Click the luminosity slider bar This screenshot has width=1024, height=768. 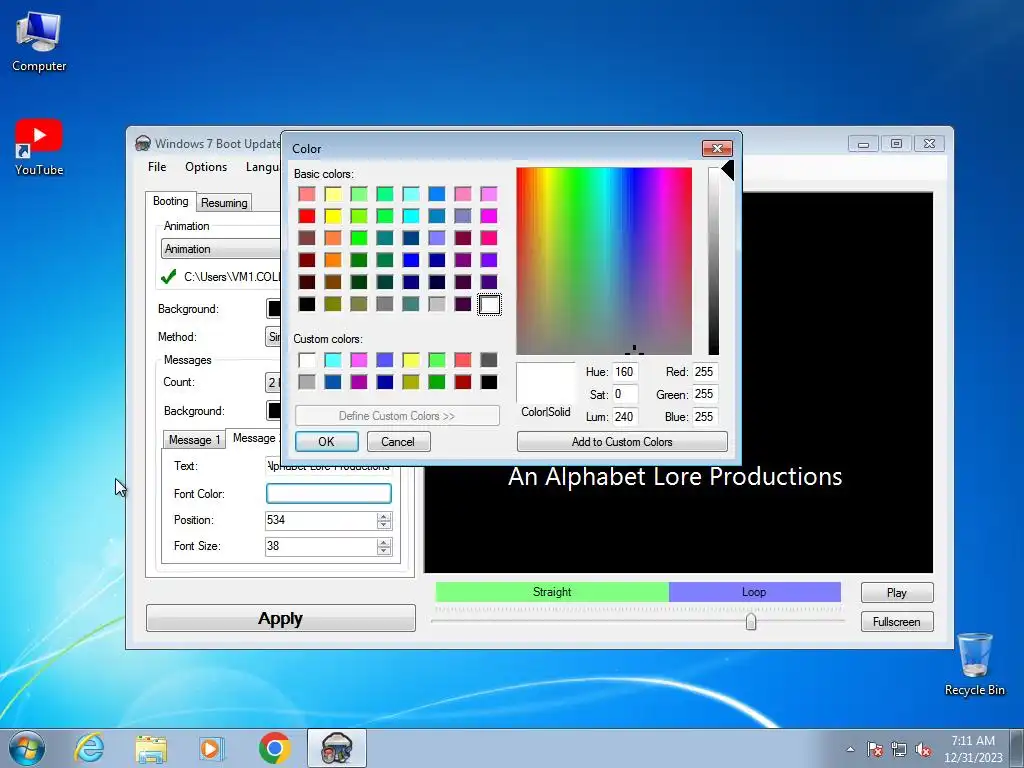pos(714,261)
